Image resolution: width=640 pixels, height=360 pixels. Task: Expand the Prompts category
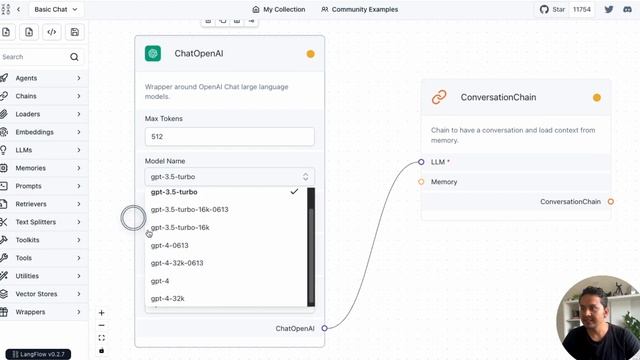pyautogui.click(x=44, y=186)
